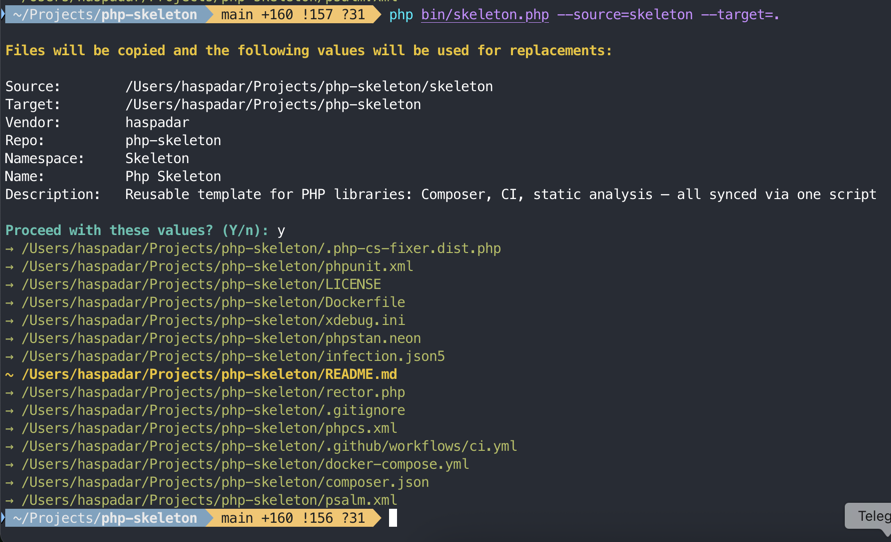
Task: Open the infection.json5 file path
Action: click(x=233, y=357)
